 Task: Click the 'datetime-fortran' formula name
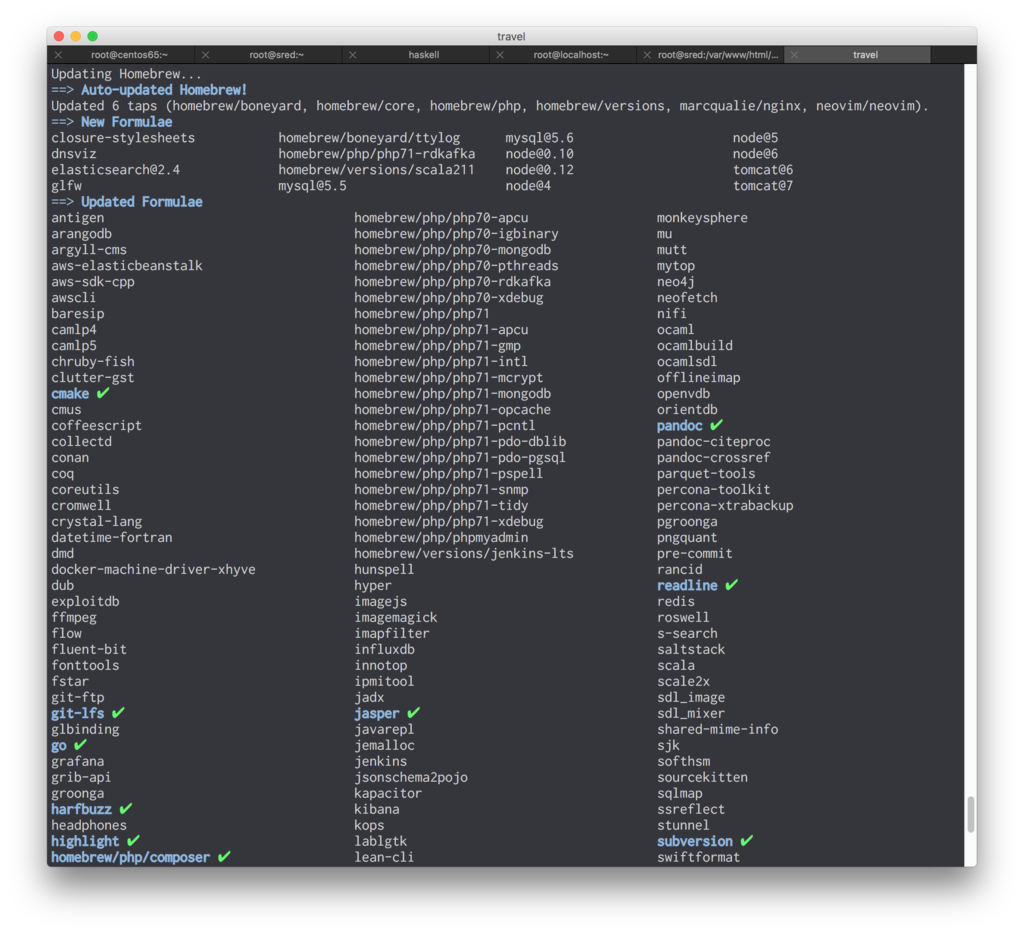pyautogui.click(x=112, y=538)
